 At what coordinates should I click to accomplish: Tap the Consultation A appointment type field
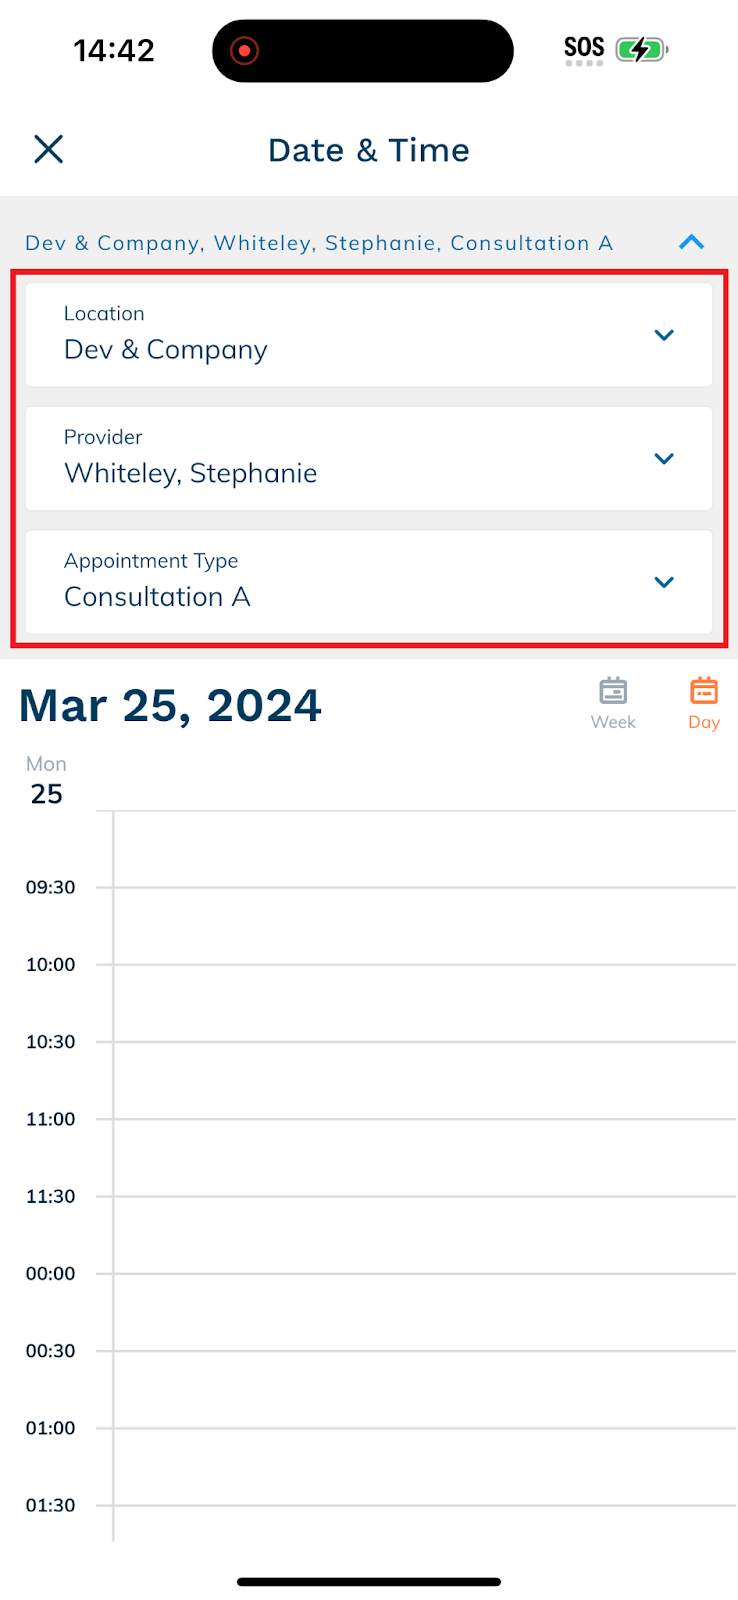click(369, 582)
